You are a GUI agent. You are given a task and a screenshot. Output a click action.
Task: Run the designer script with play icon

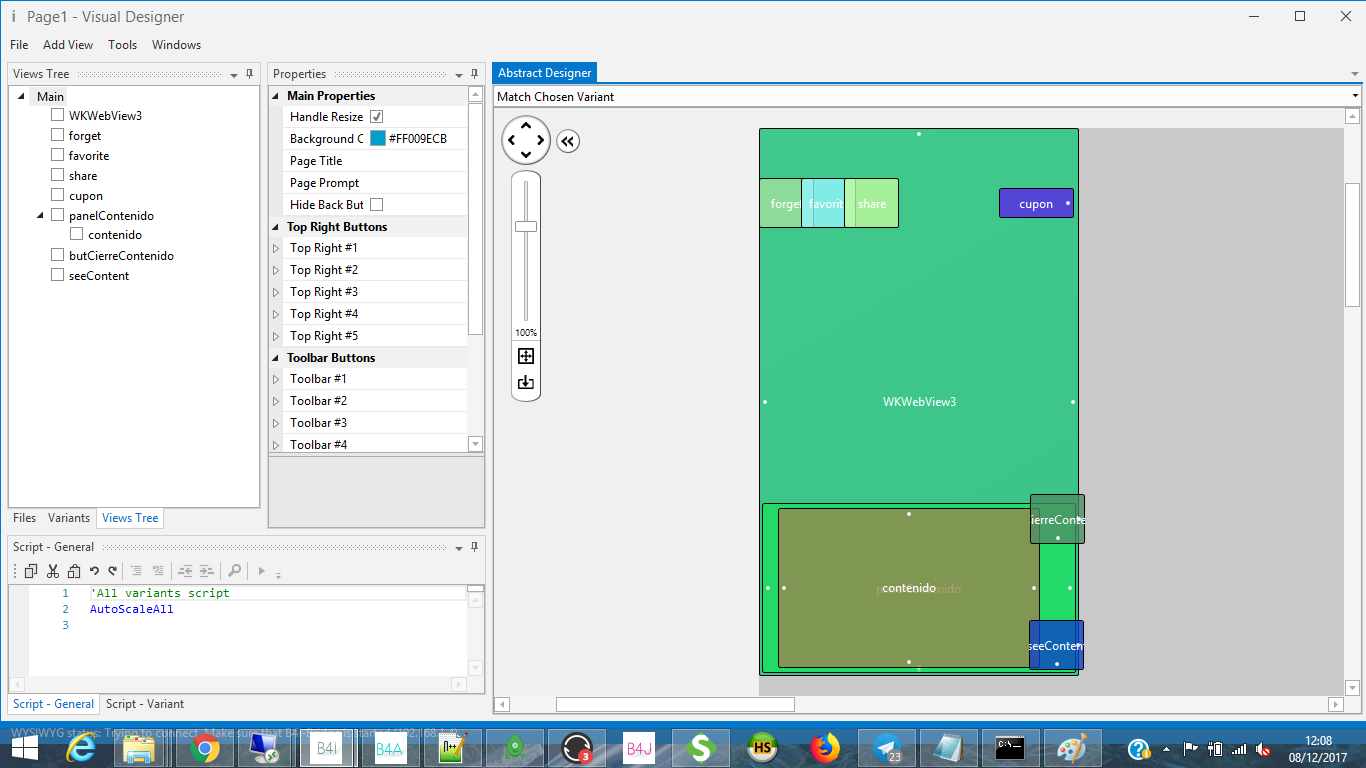[261, 571]
